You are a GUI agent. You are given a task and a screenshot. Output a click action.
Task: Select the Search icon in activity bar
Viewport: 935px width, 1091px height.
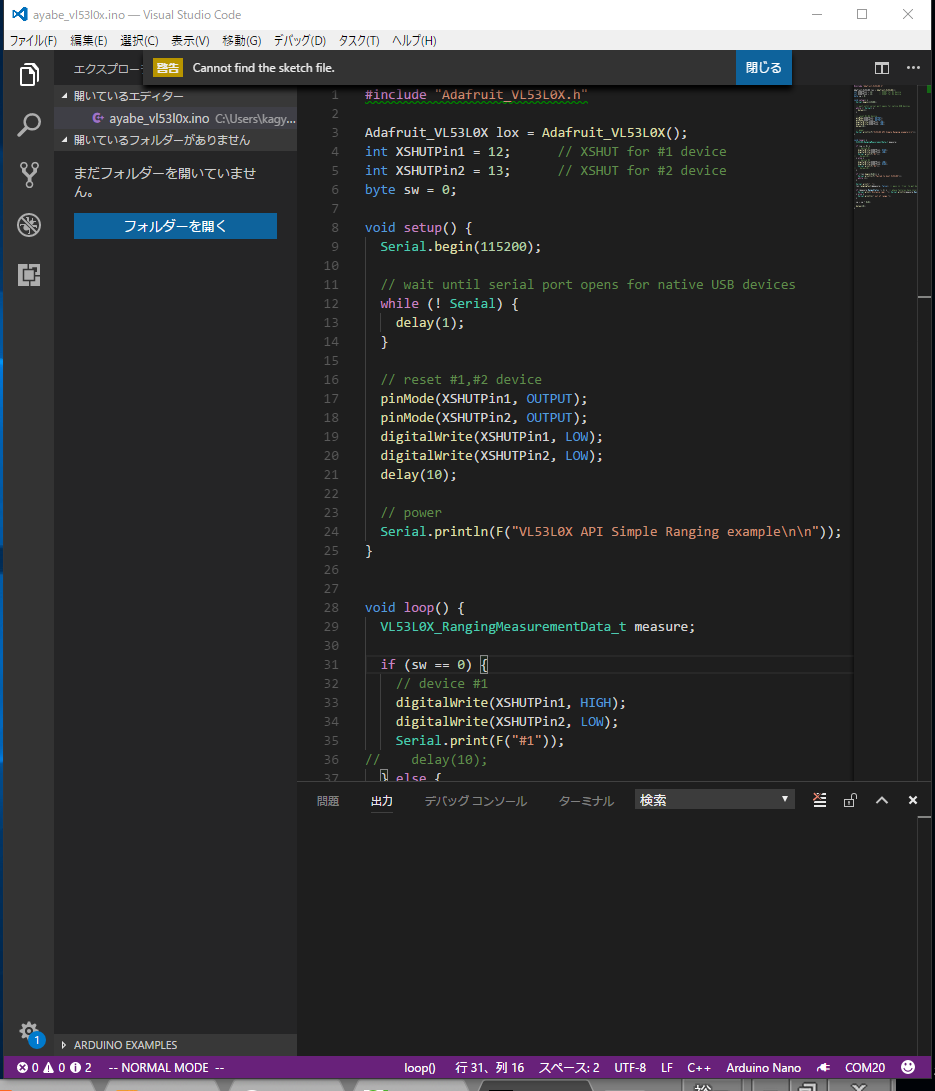(28, 125)
